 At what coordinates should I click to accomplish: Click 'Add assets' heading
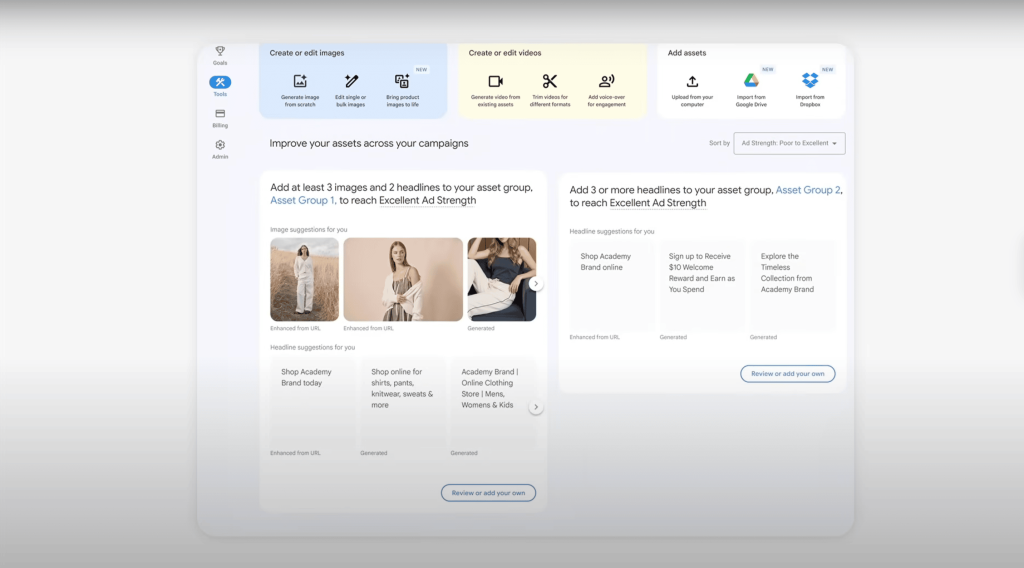tap(686, 53)
